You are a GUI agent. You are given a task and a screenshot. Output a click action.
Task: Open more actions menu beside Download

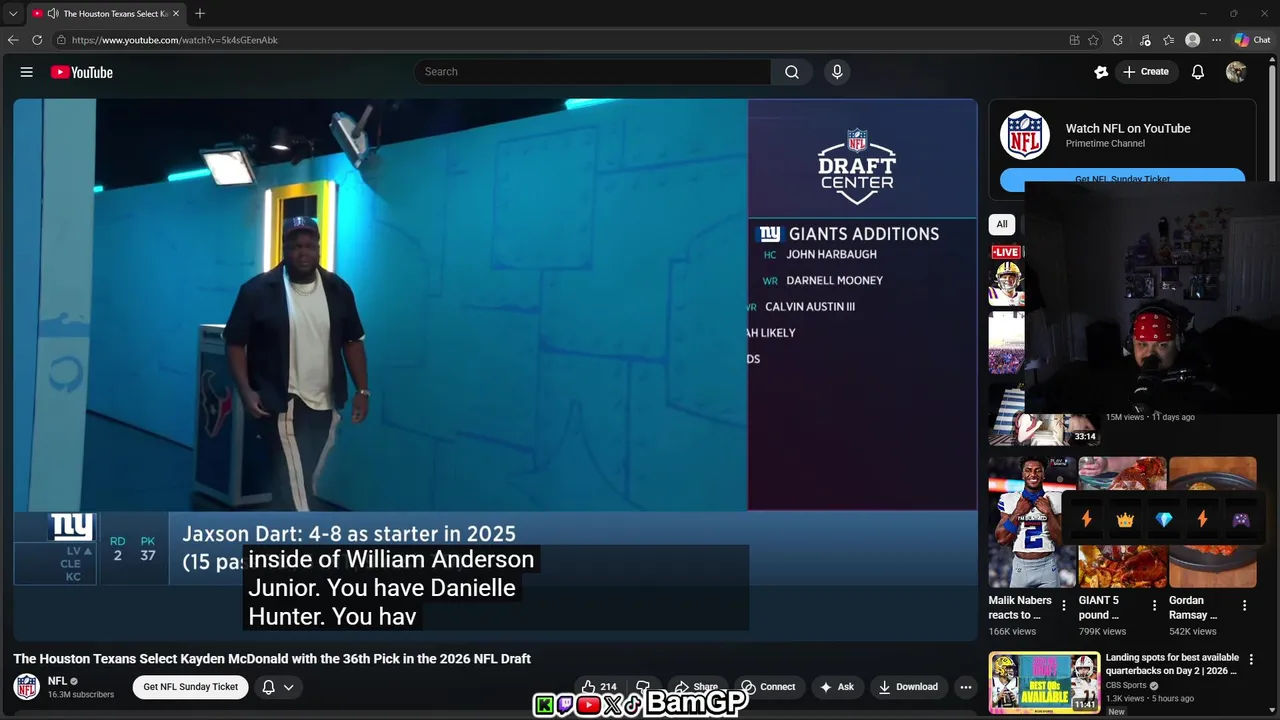coord(965,687)
